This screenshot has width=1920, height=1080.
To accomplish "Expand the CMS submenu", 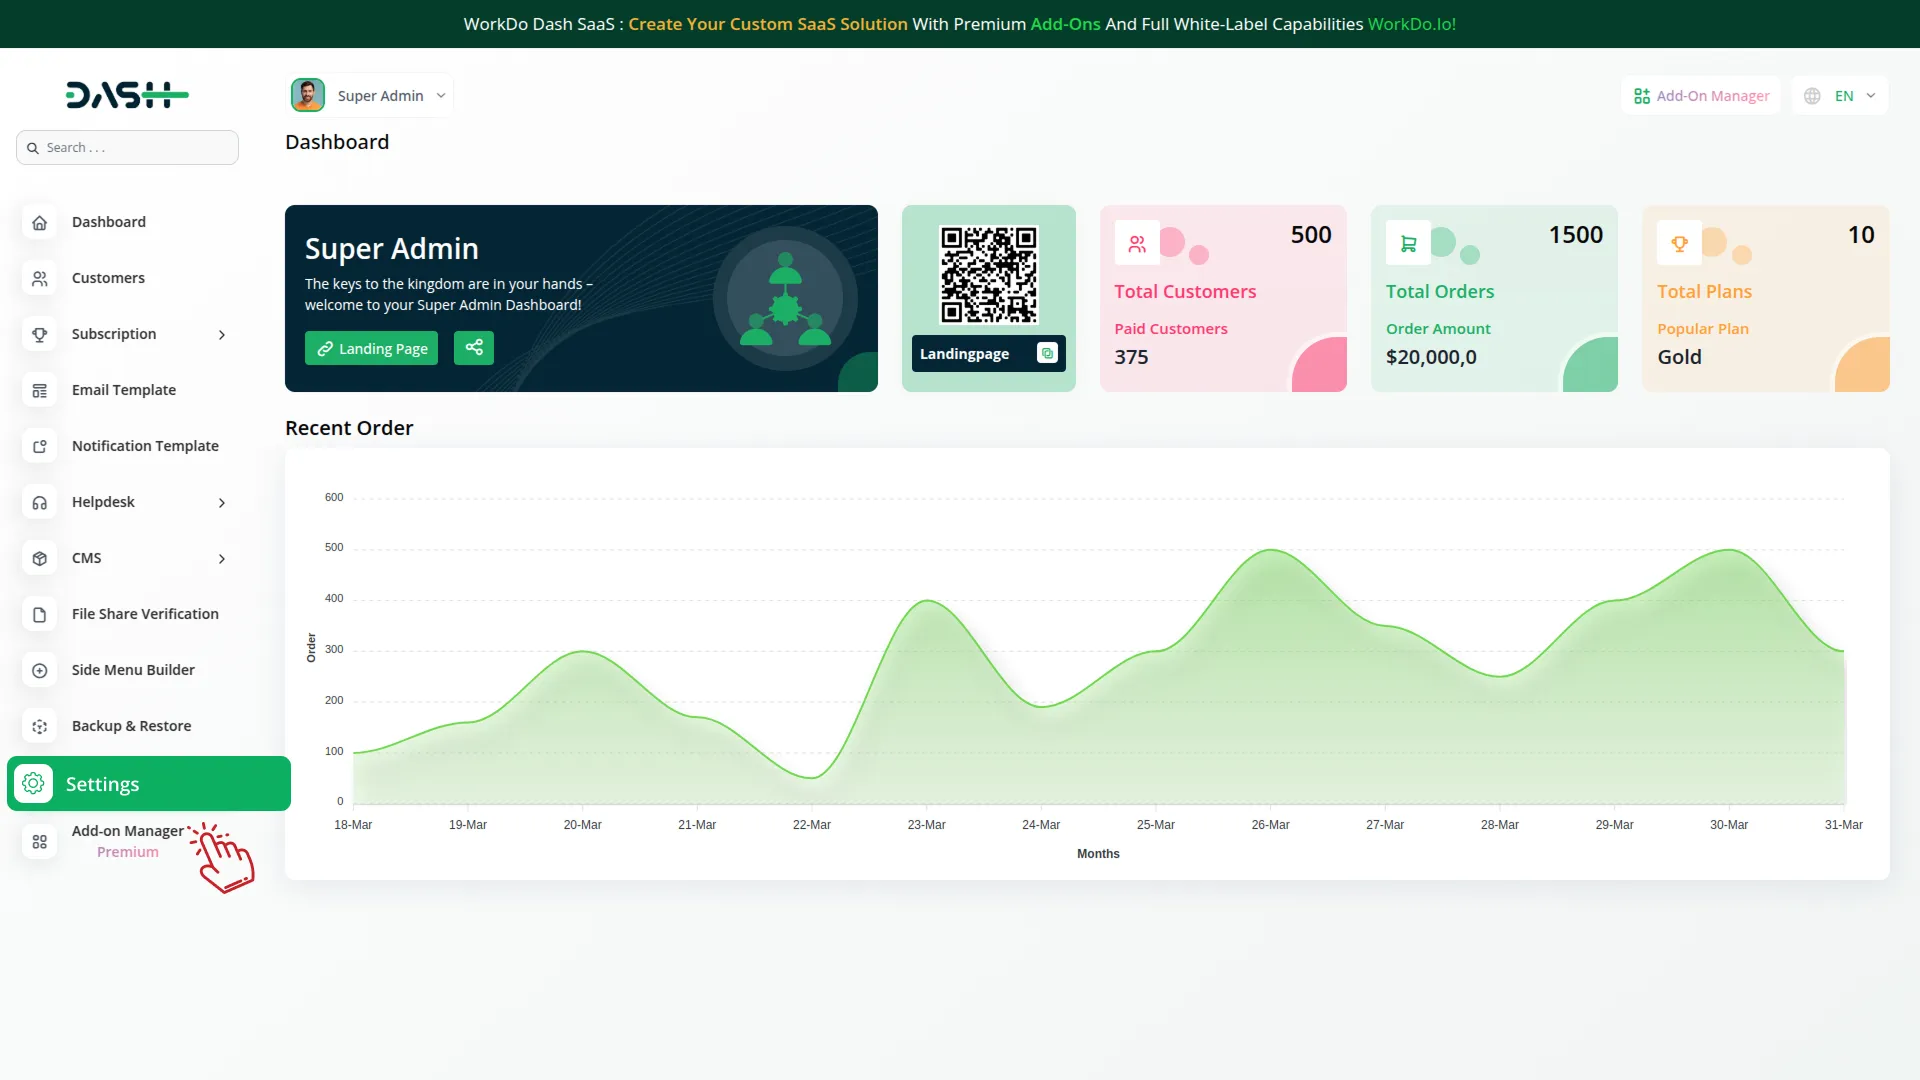I will [221, 559].
